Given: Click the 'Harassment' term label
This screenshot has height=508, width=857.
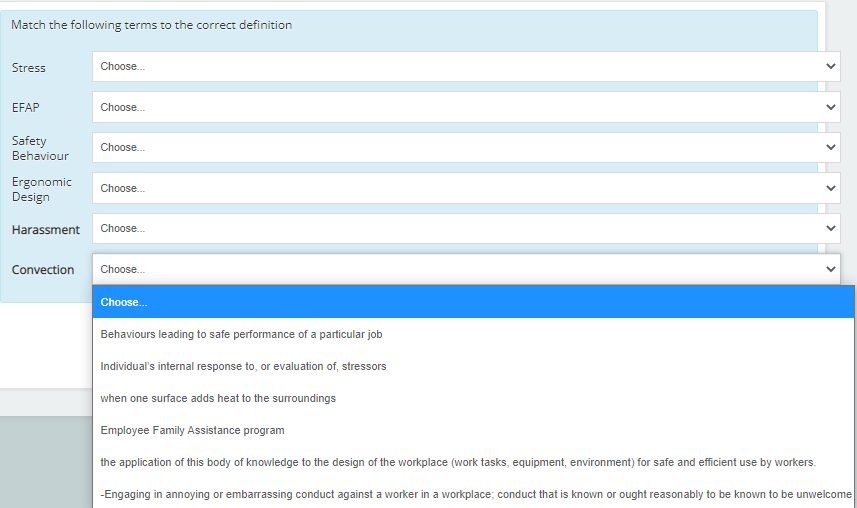Looking at the screenshot, I should 46,230.
